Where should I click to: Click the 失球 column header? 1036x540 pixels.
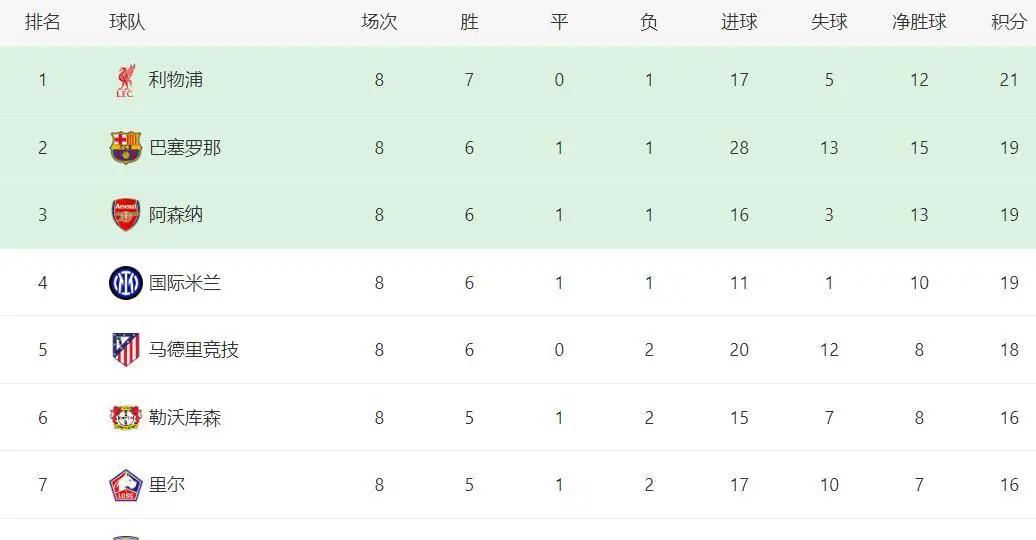829,22
